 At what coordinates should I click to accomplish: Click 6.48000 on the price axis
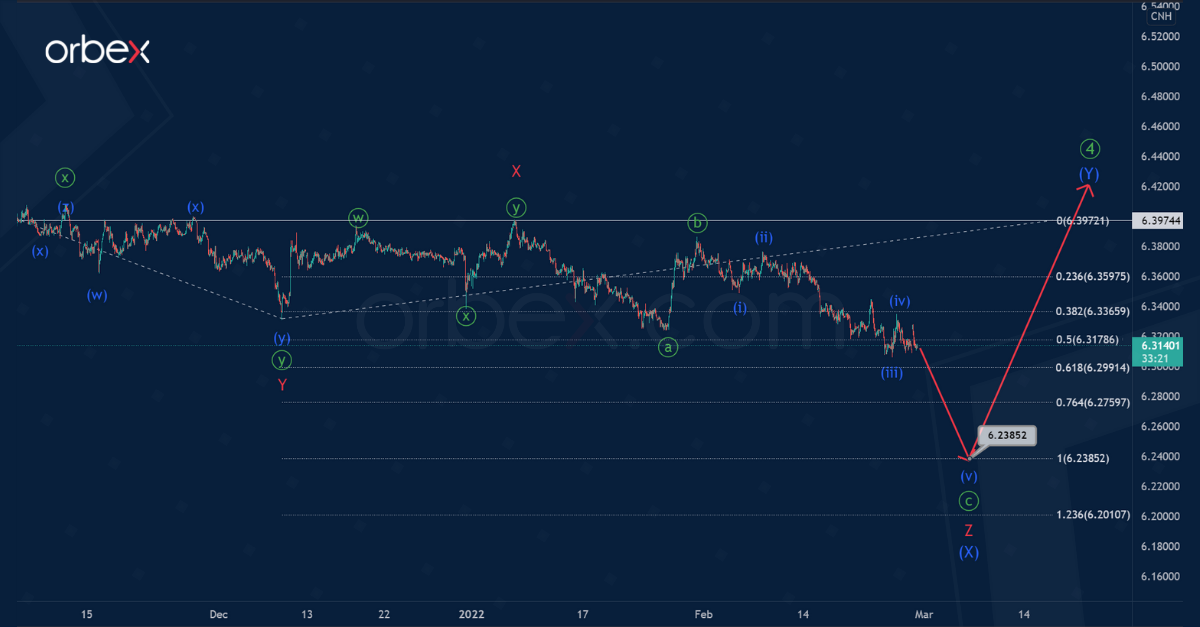1161,97
